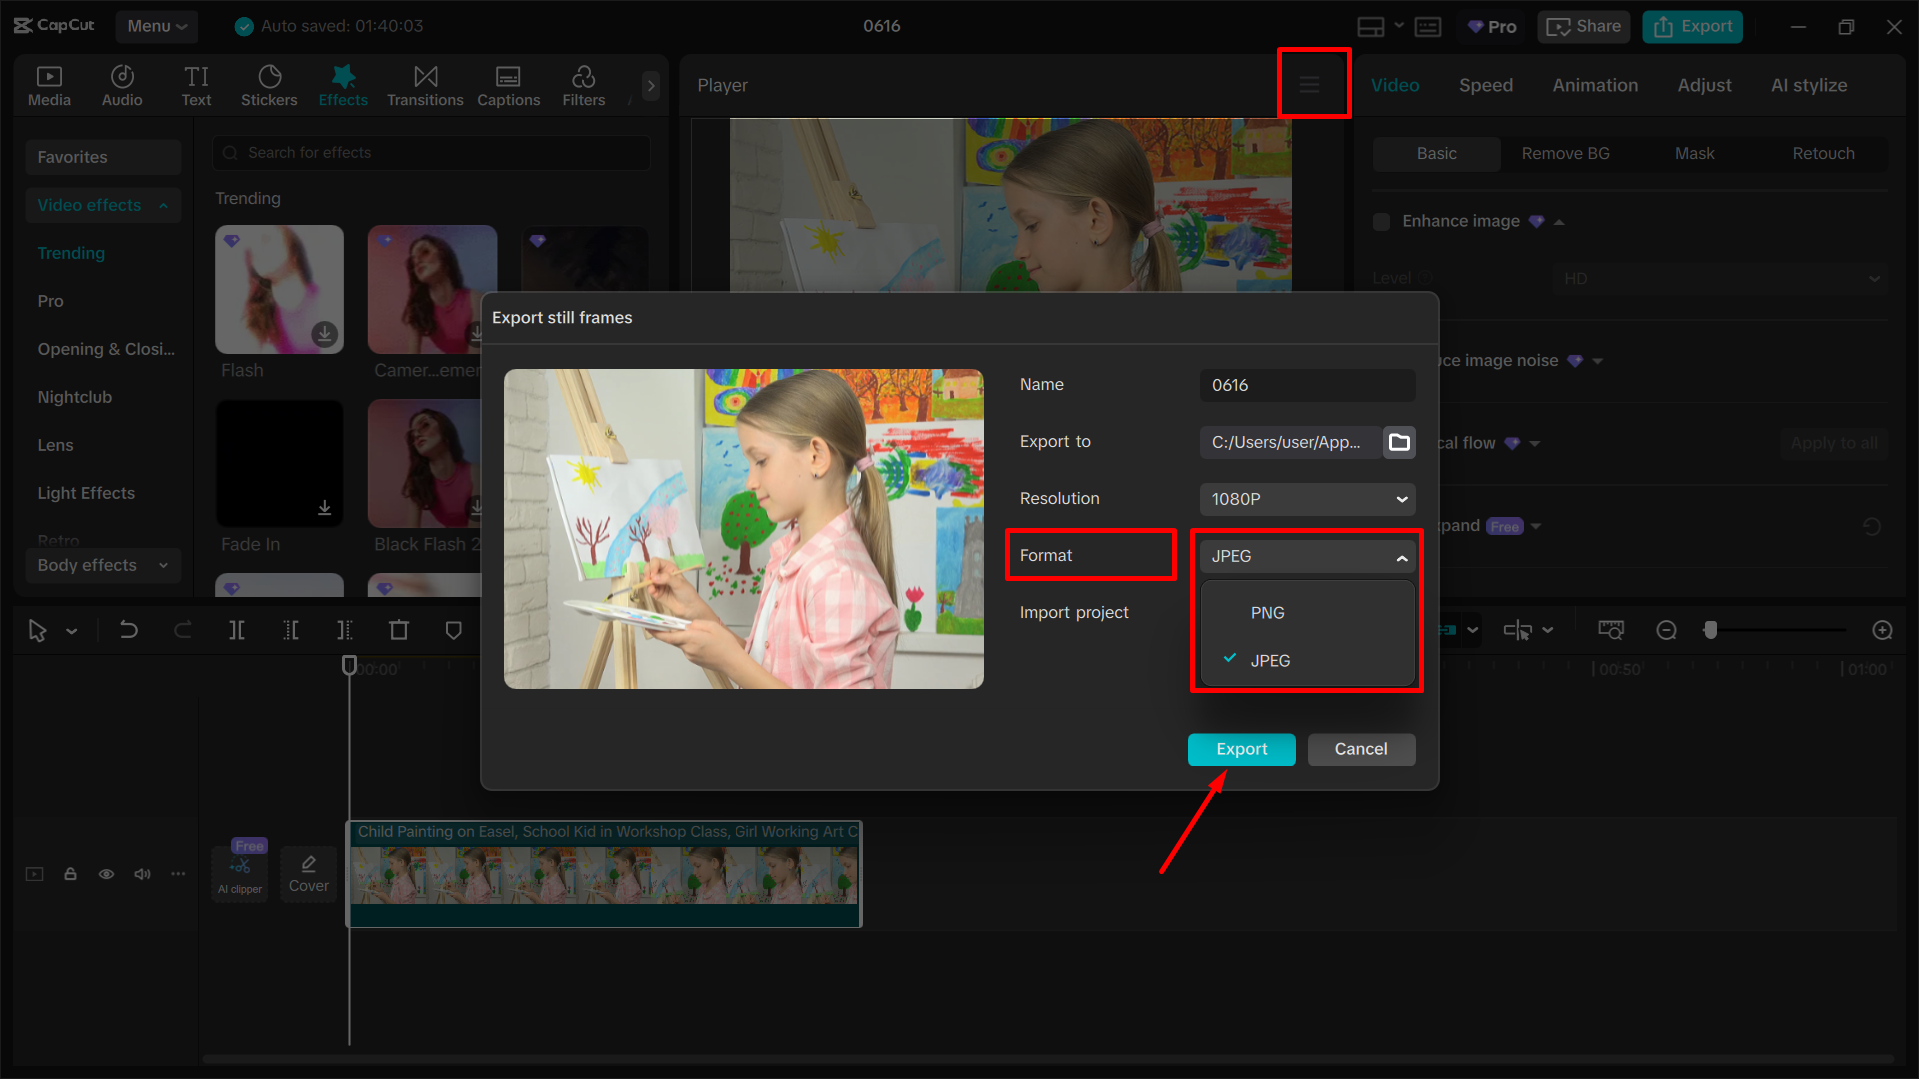Hide the track using the eye toggle
The width and height of the screenshot is (1919, 1079).
pyautogui.click(x=106, y=873)
